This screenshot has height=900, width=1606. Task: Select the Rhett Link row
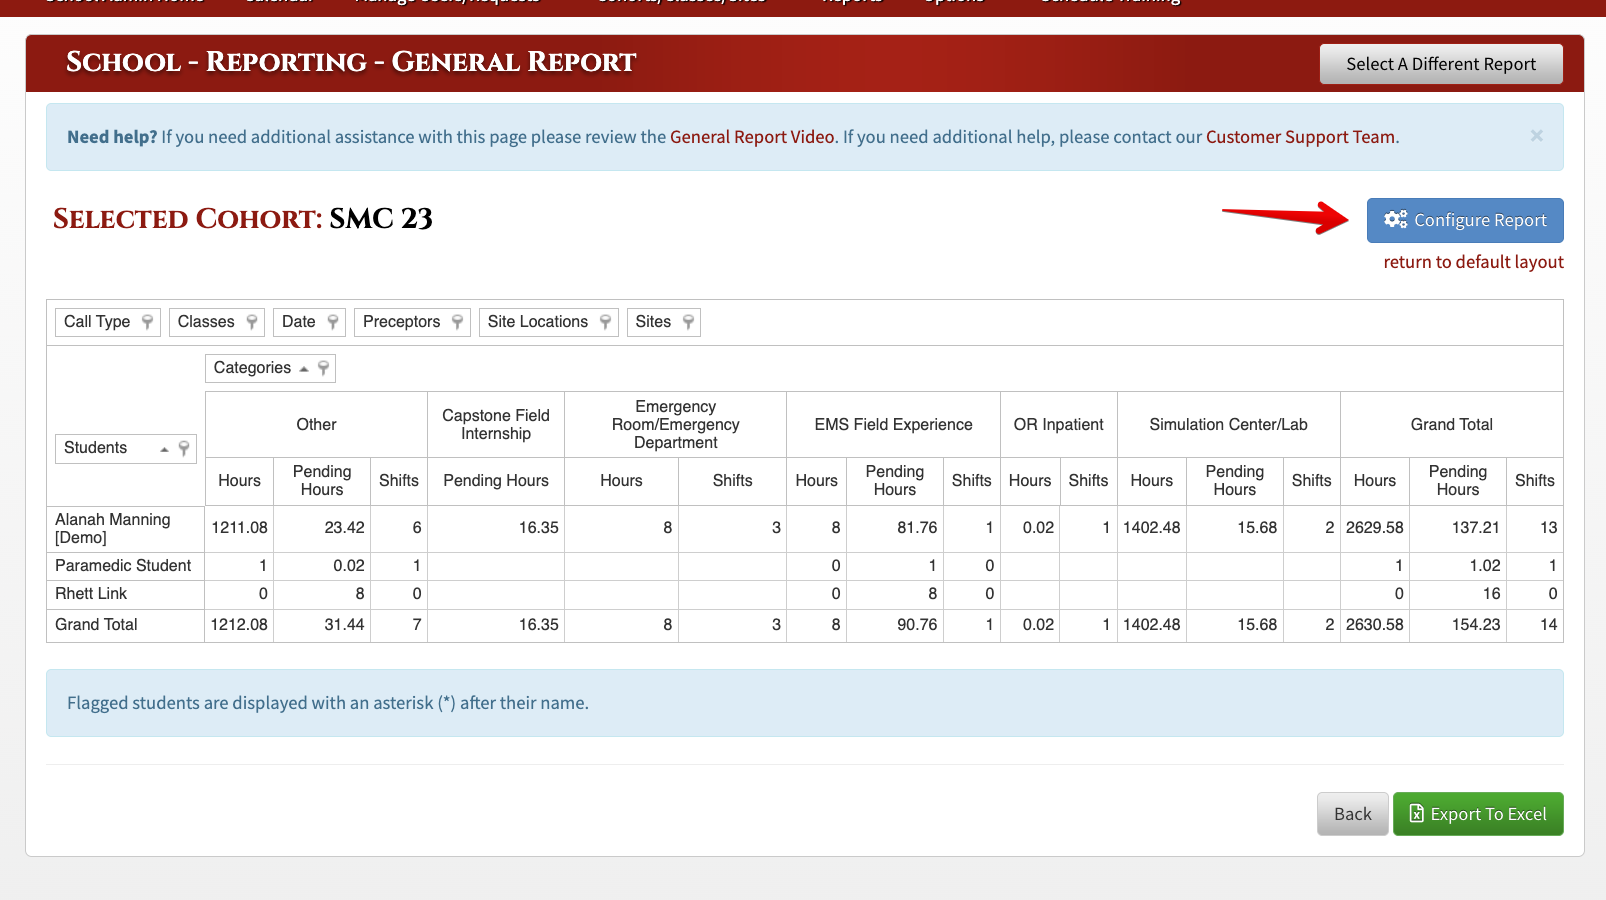[125, 594]
